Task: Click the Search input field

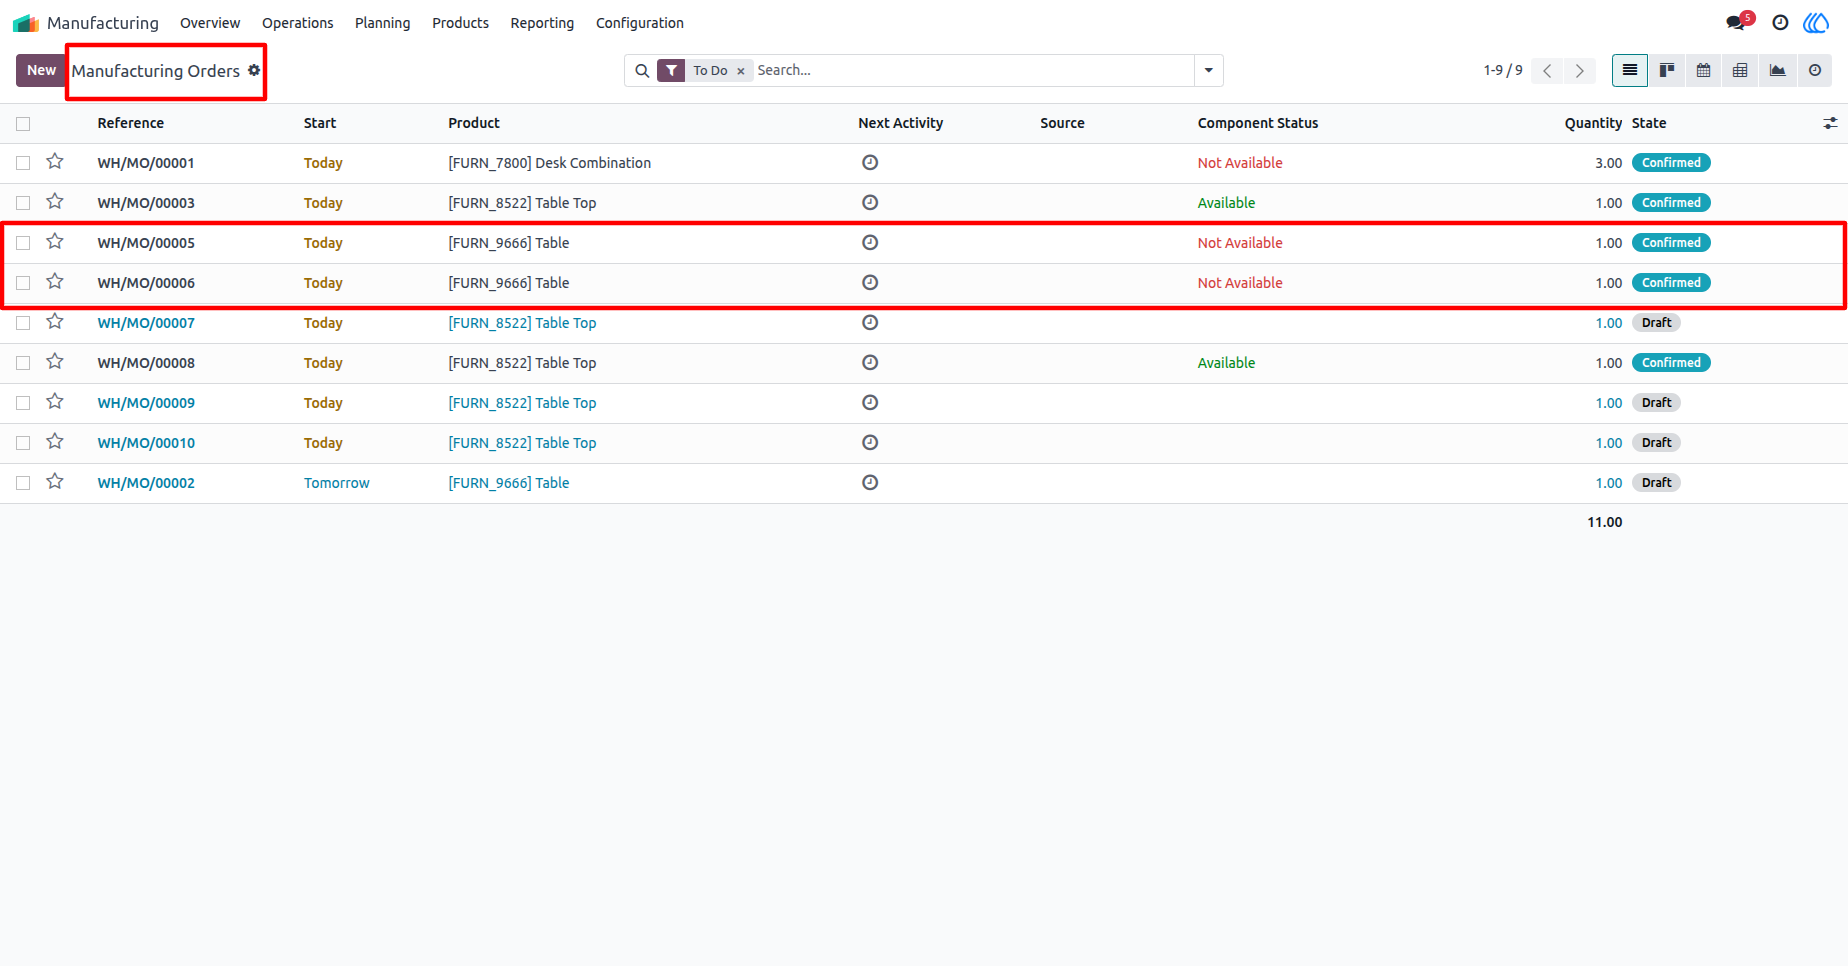Action: [x=972, y=70]
